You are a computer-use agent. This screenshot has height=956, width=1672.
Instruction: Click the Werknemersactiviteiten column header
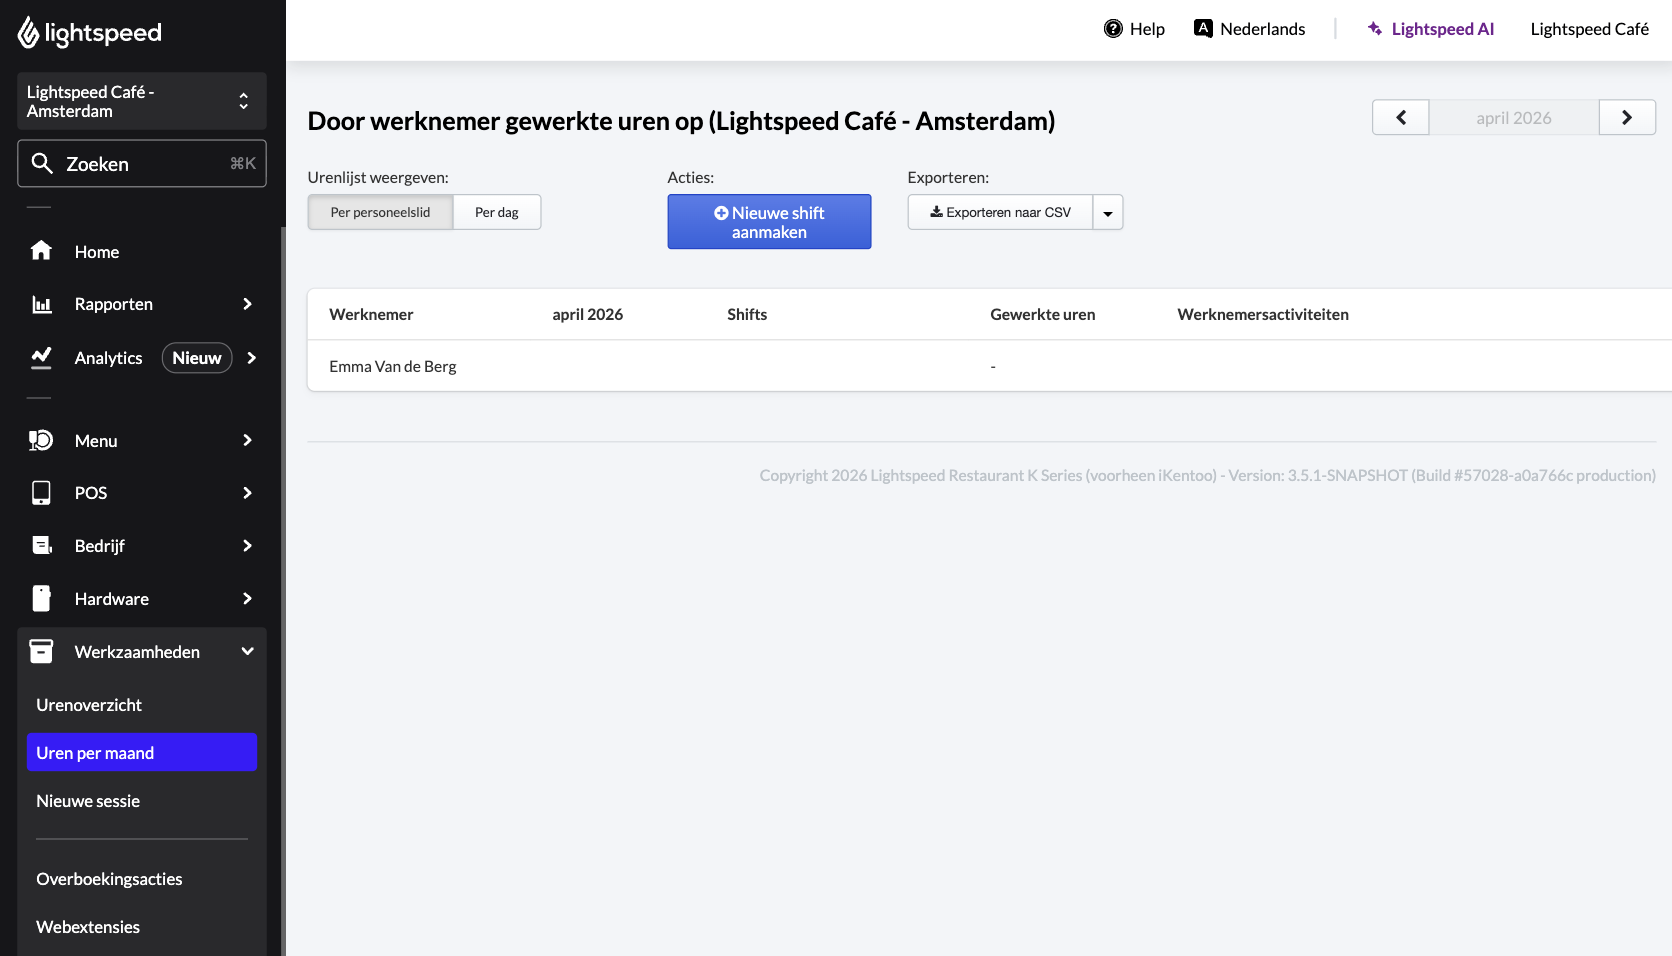point(1263,314)
